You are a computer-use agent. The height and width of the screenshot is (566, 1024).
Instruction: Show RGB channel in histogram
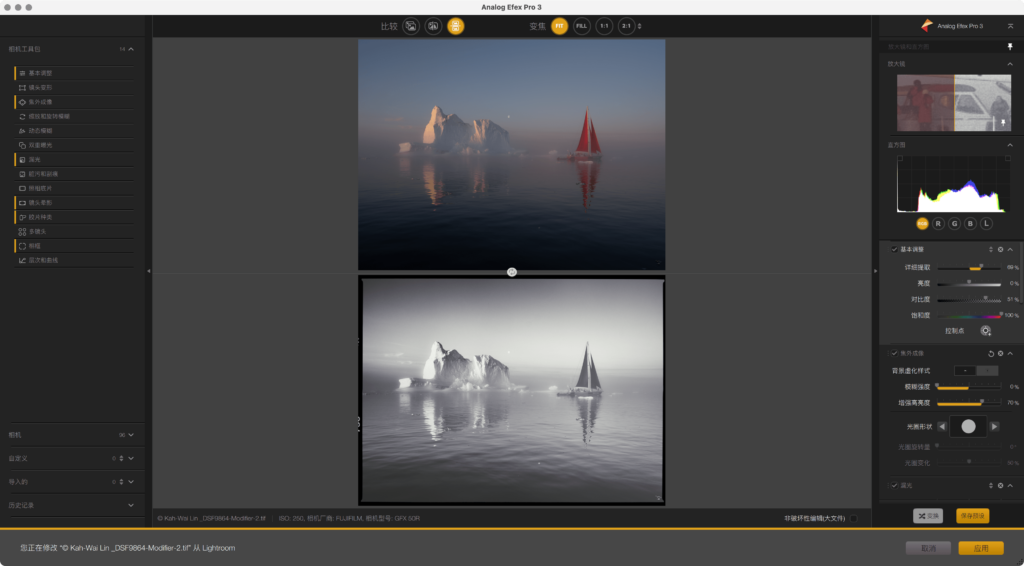point(922,223)
